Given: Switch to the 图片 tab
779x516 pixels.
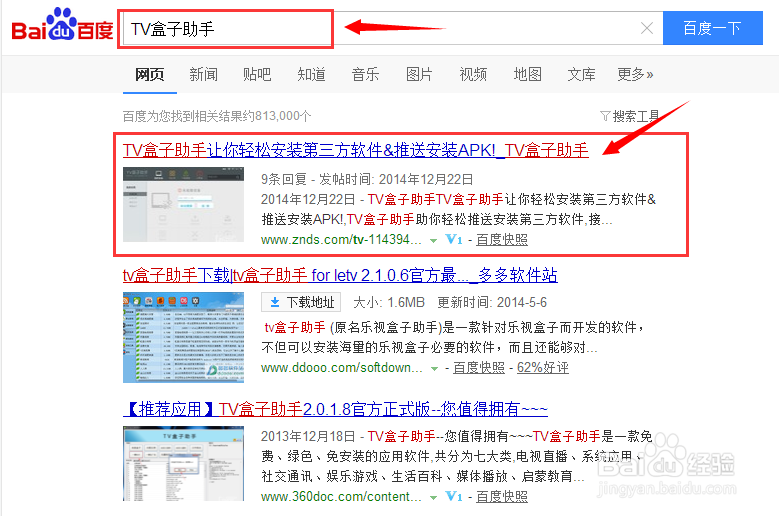Looking at the screenshot, I should pyautogui.click(x=419, y=74).
